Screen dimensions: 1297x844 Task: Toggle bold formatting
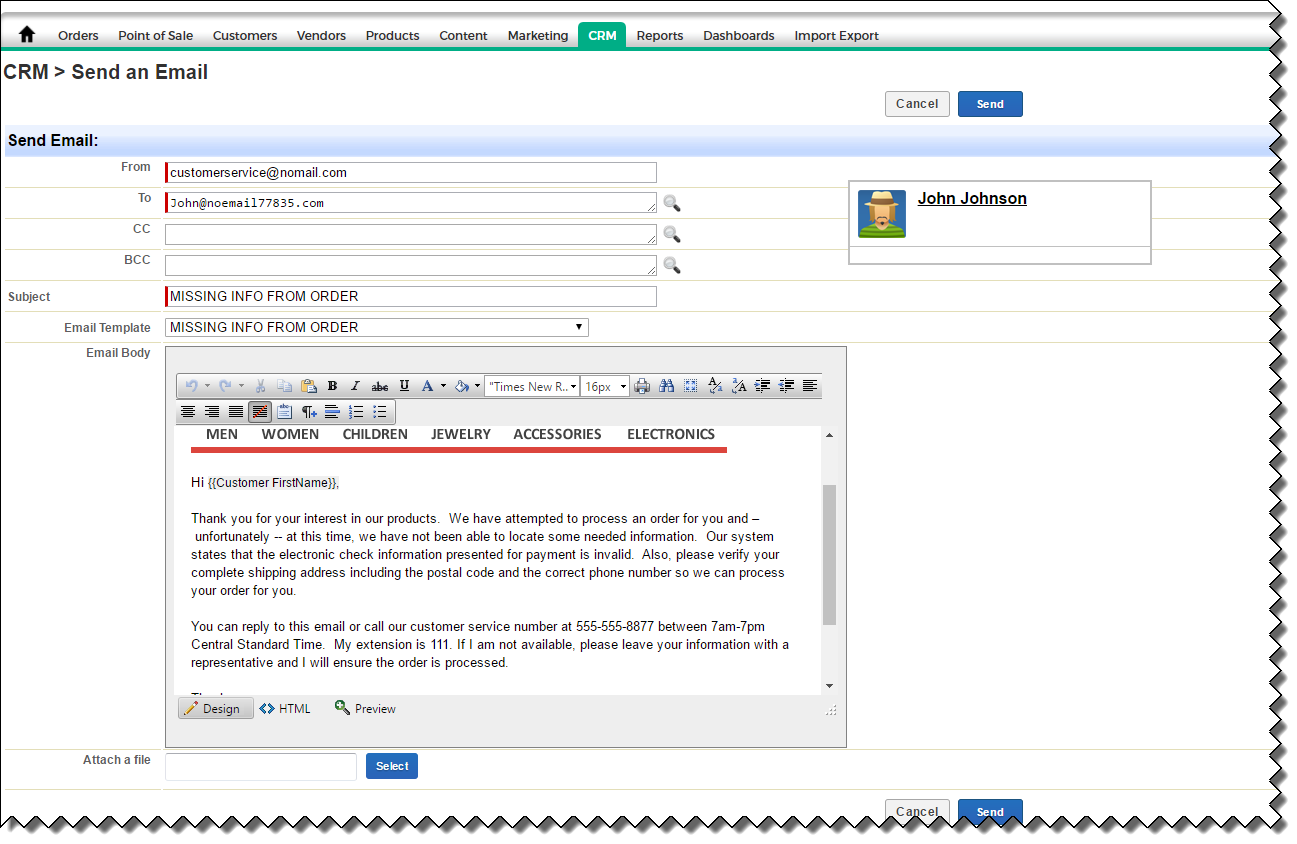[332, 386]
